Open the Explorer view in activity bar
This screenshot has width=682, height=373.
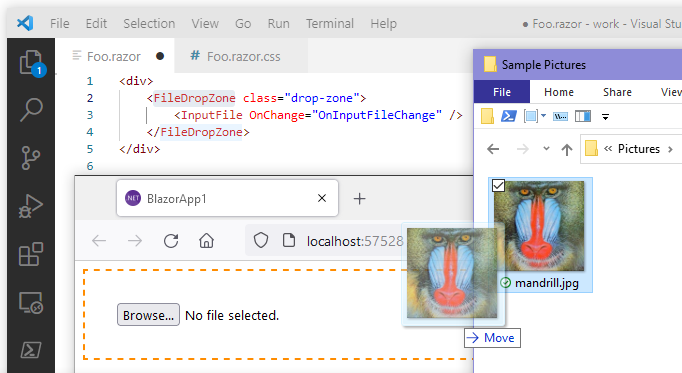pyautogui.click(x=31, y=63)
